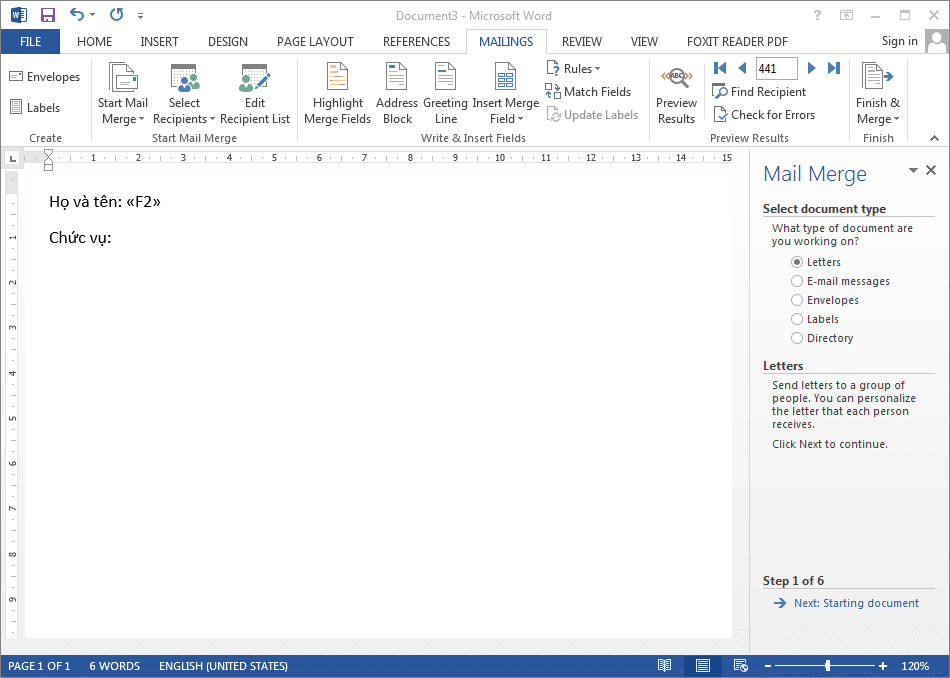The image size is (950, 678).
Task: Click the record number field showing 441
Action: [x=776, y=68]
